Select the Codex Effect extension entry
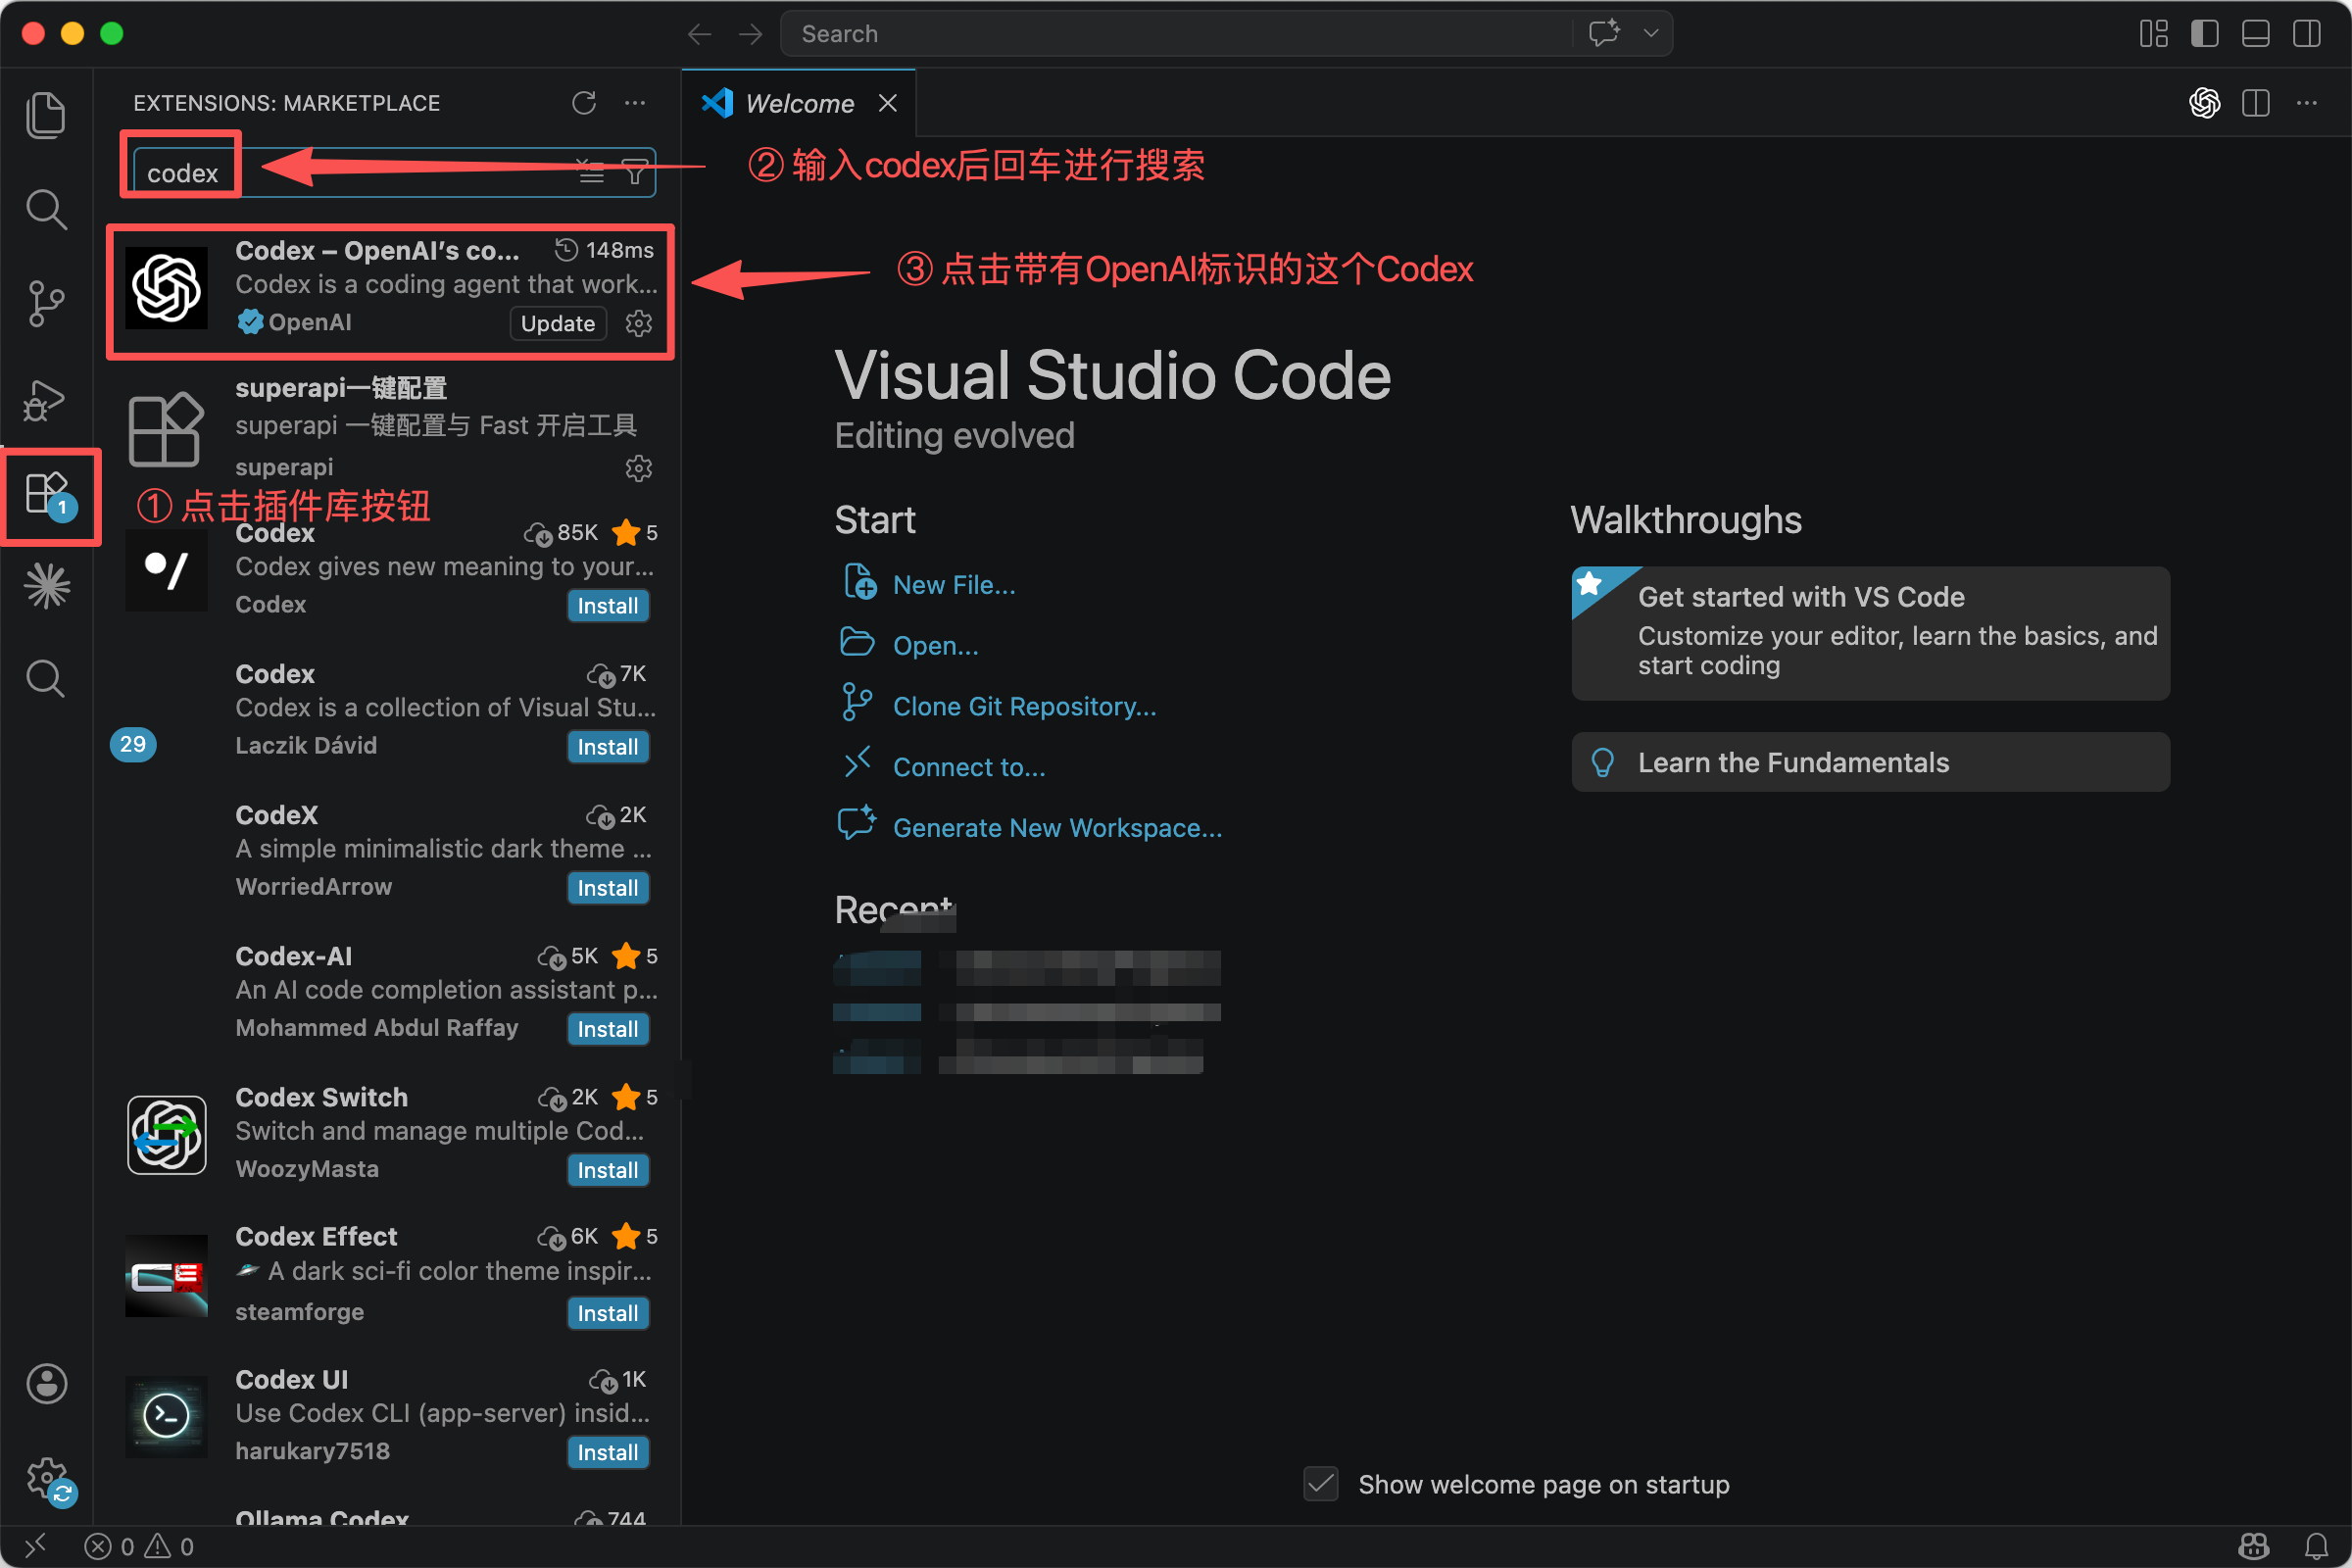Screen dimensions: 2352x1568 pos(390,1276)
